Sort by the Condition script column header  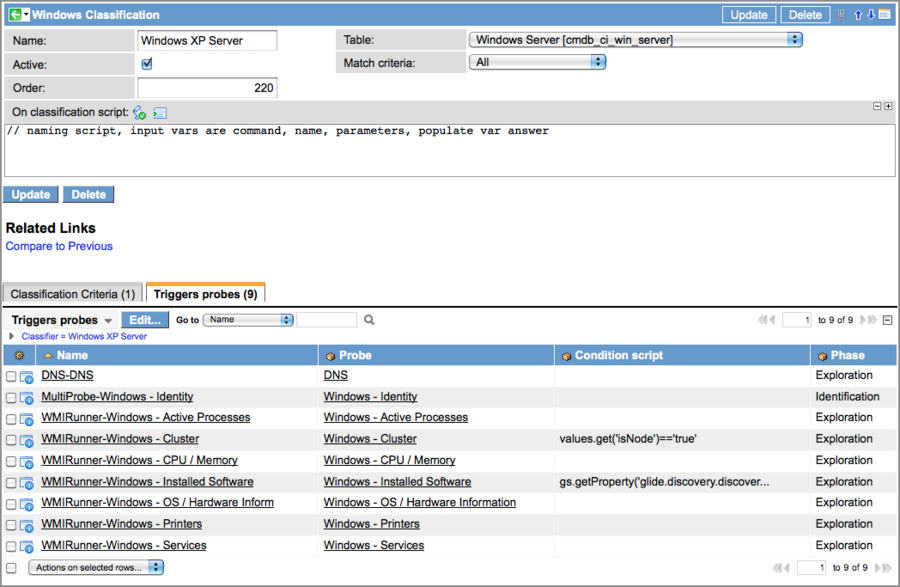tap(619, 355)
